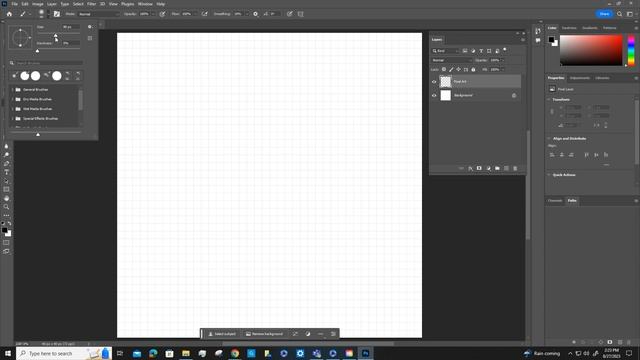
Task: Toggle the Brush Settings panel icon
Action: (57, 14)
